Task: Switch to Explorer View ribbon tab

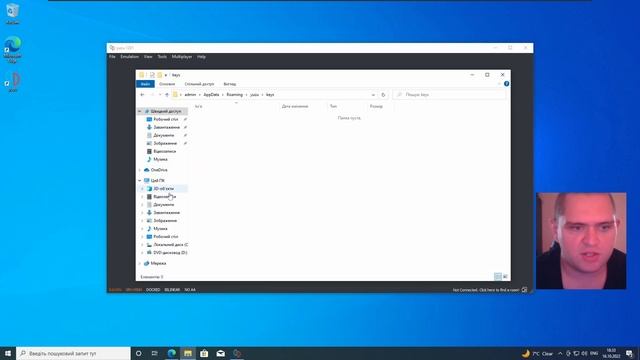Action: click(230, 84)
